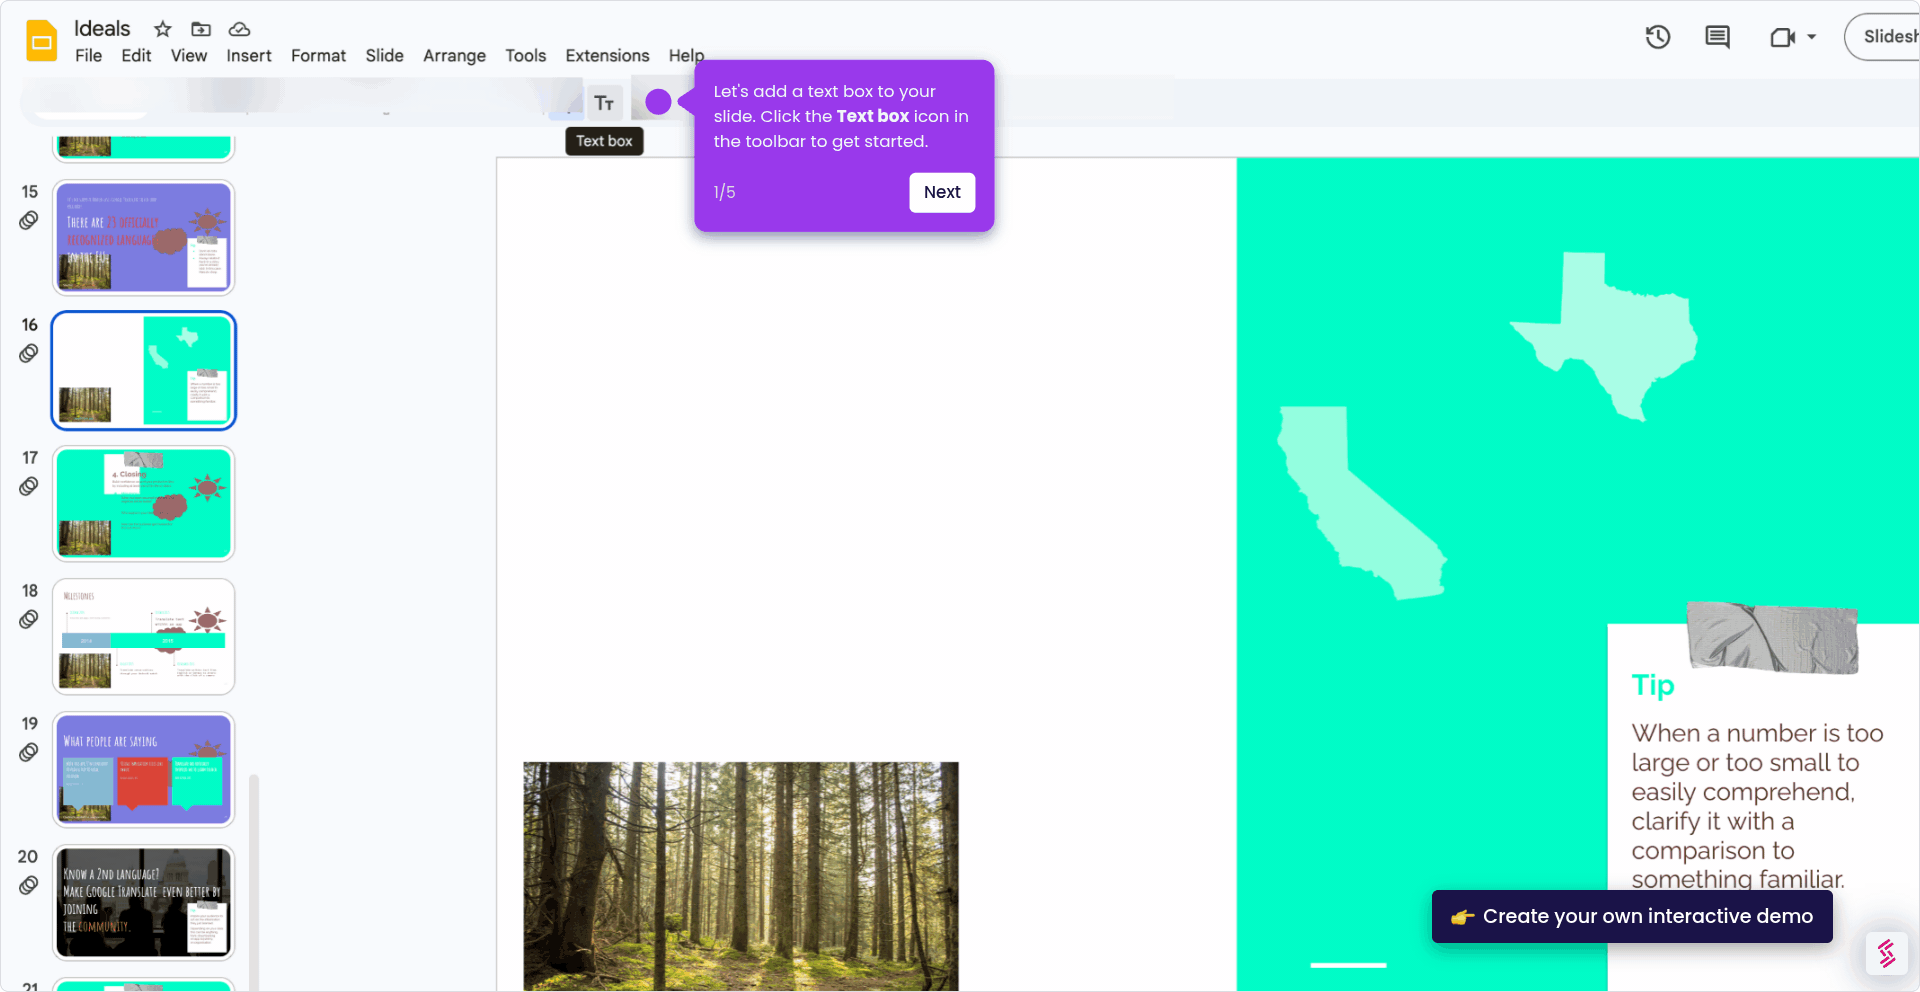
Task: Click link icon beside slide 19
Action: (29, 752)
